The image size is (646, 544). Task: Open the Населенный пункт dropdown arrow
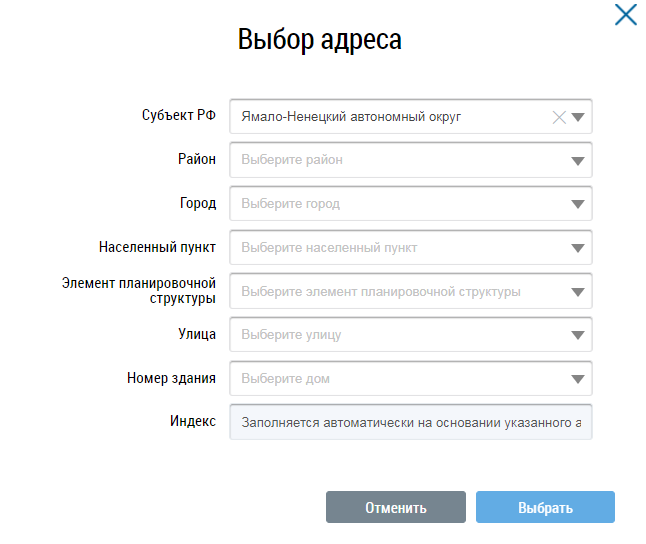[x=578, y=248]
